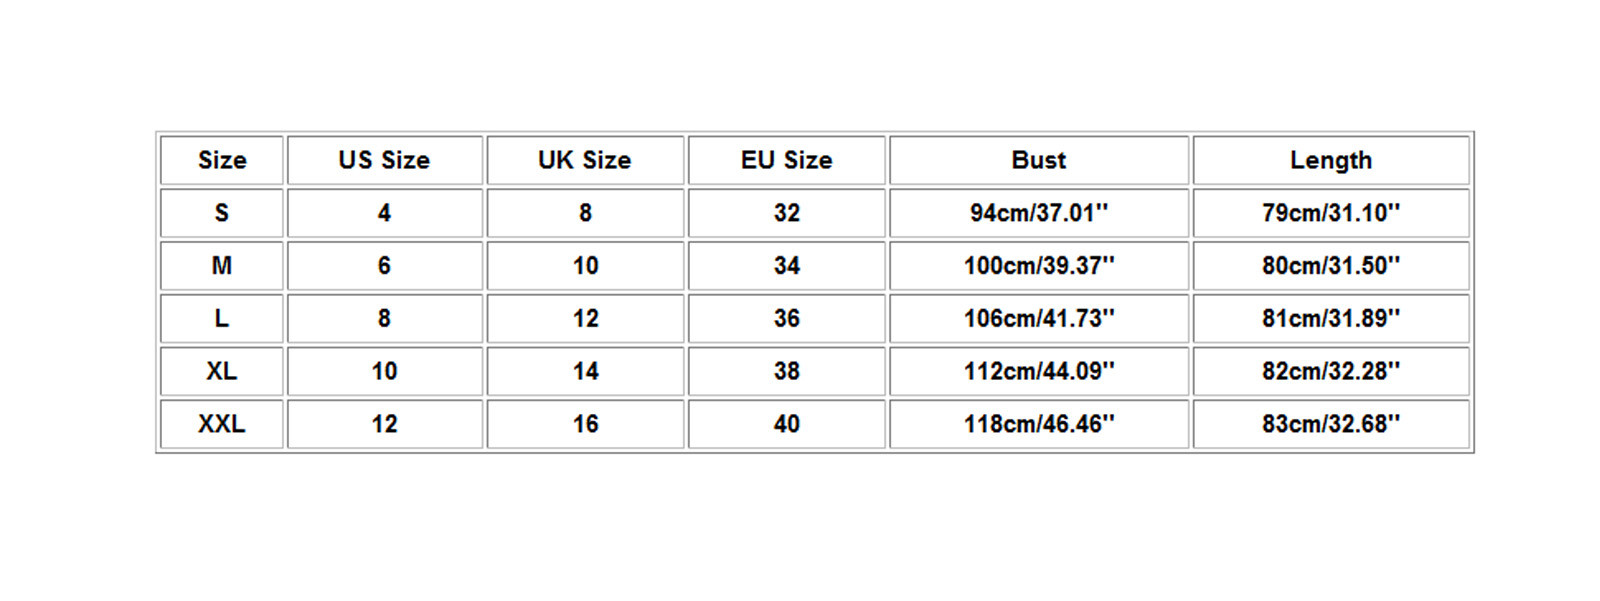Click the 112cm/44.09'' bust value

[x=1039, y=371]
